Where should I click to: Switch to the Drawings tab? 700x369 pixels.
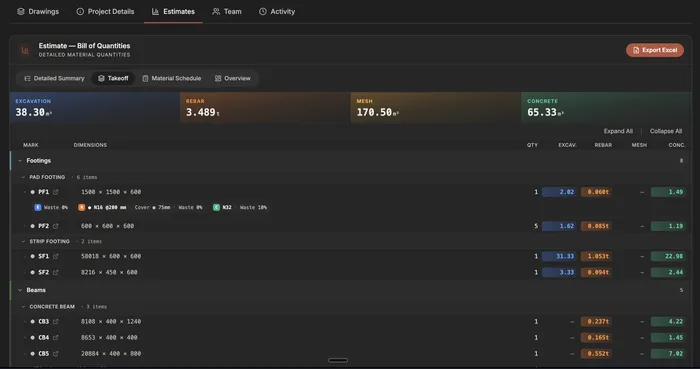pos(38,12)
